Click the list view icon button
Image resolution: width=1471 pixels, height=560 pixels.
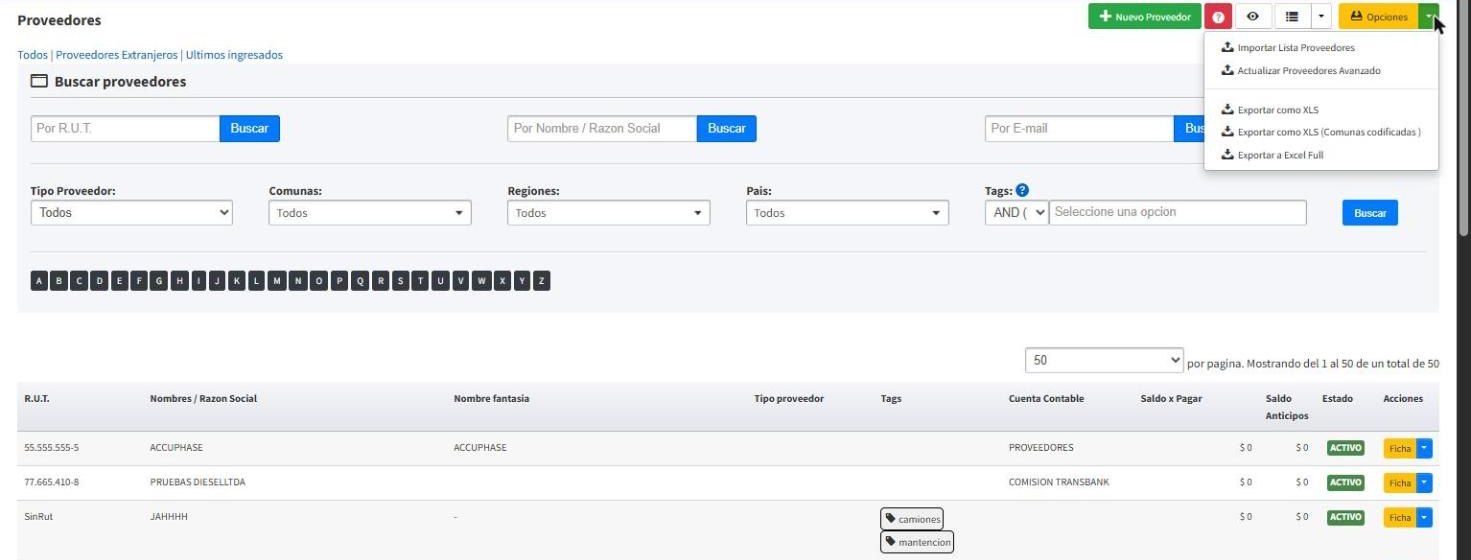(x=1291, y=17)
